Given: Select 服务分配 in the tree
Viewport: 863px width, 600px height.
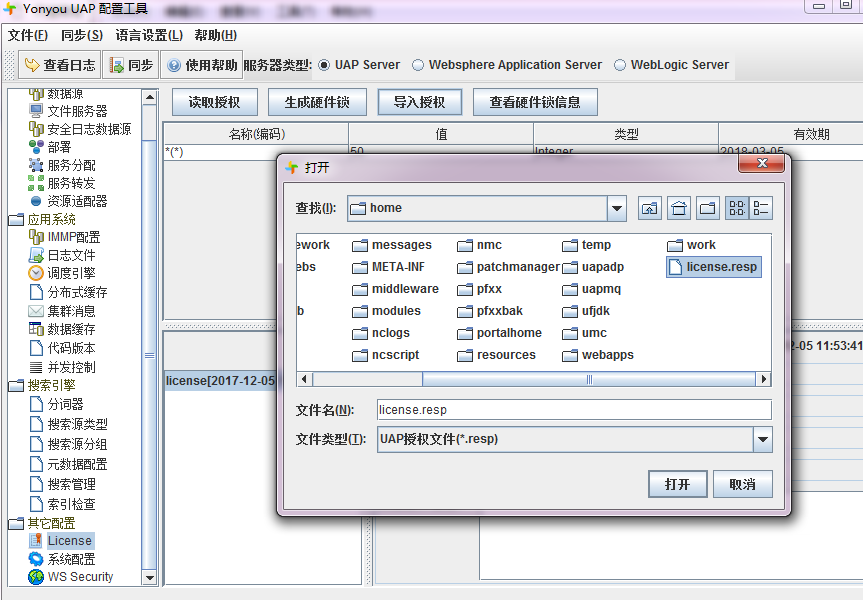Looking at the screenshot, I should click(71, 165).
